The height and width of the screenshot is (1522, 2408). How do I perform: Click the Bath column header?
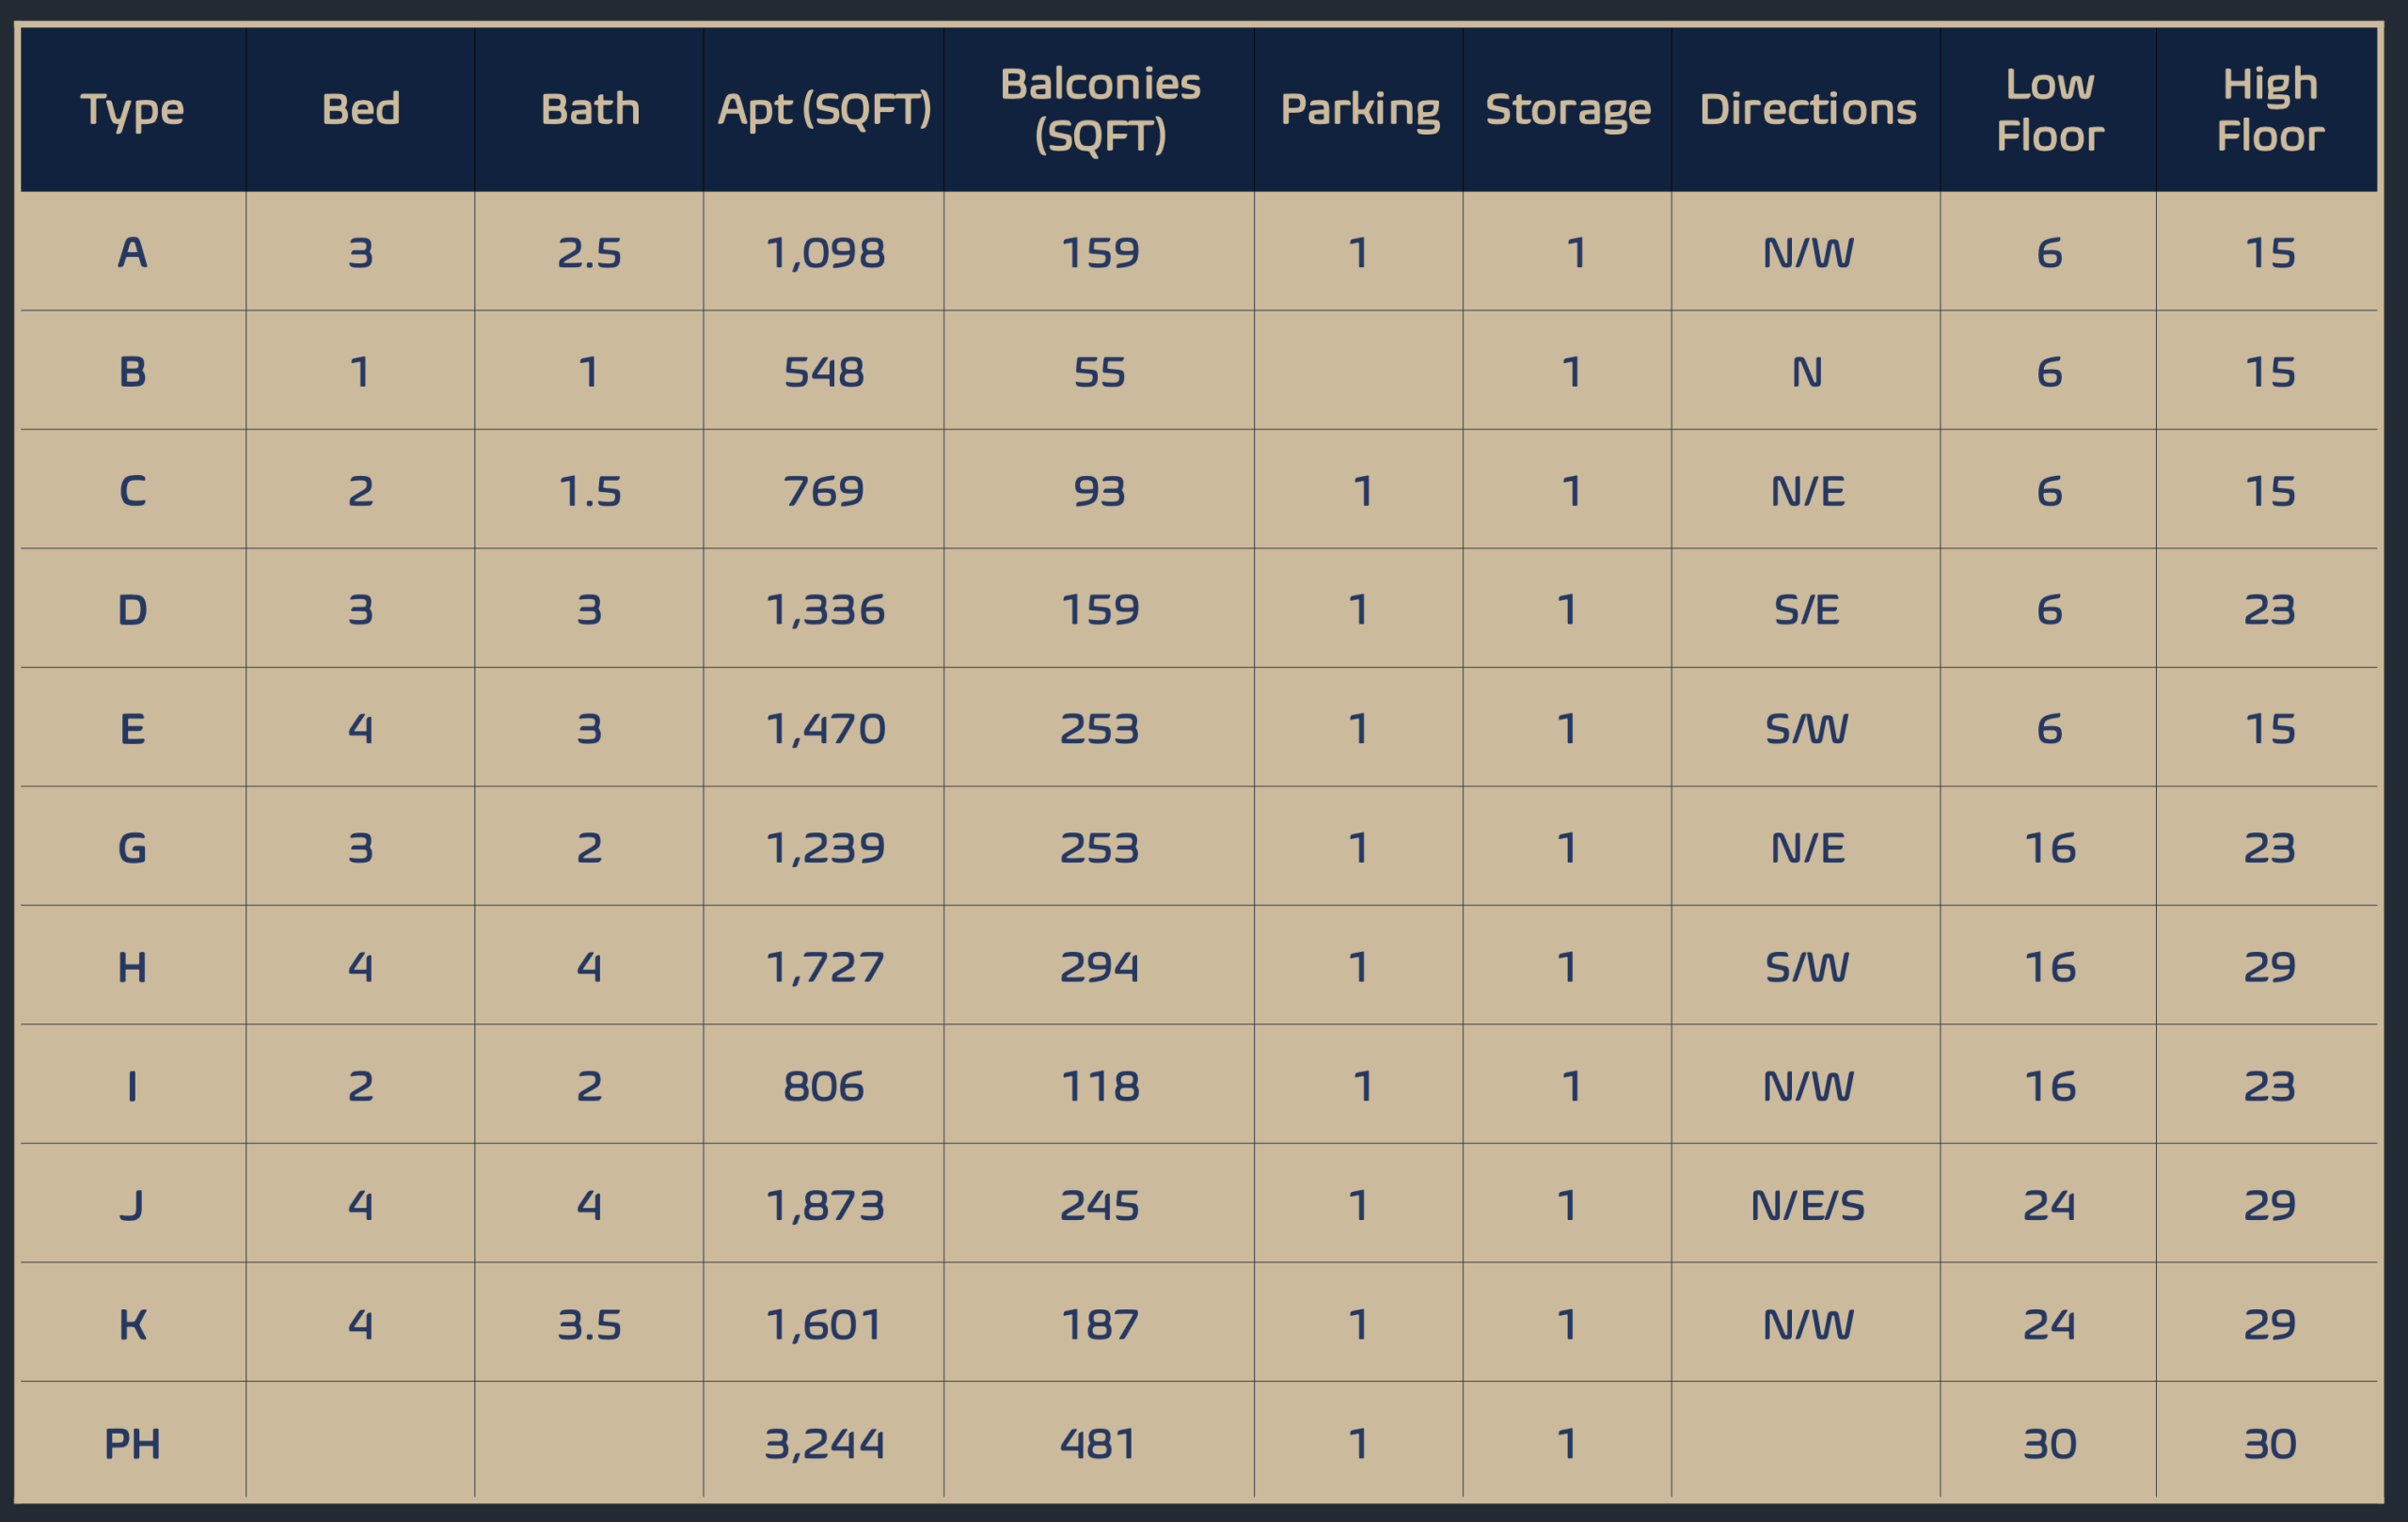[589, 109]
